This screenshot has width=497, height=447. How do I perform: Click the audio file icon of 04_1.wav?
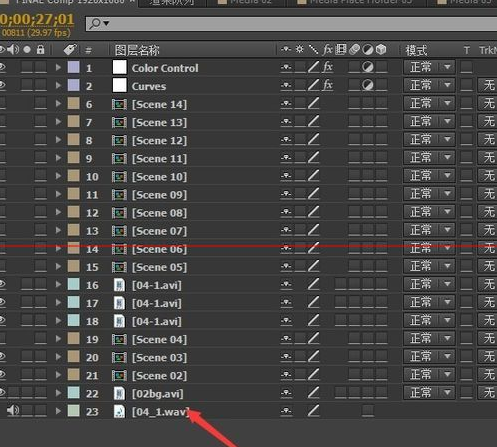coord(119,412)
